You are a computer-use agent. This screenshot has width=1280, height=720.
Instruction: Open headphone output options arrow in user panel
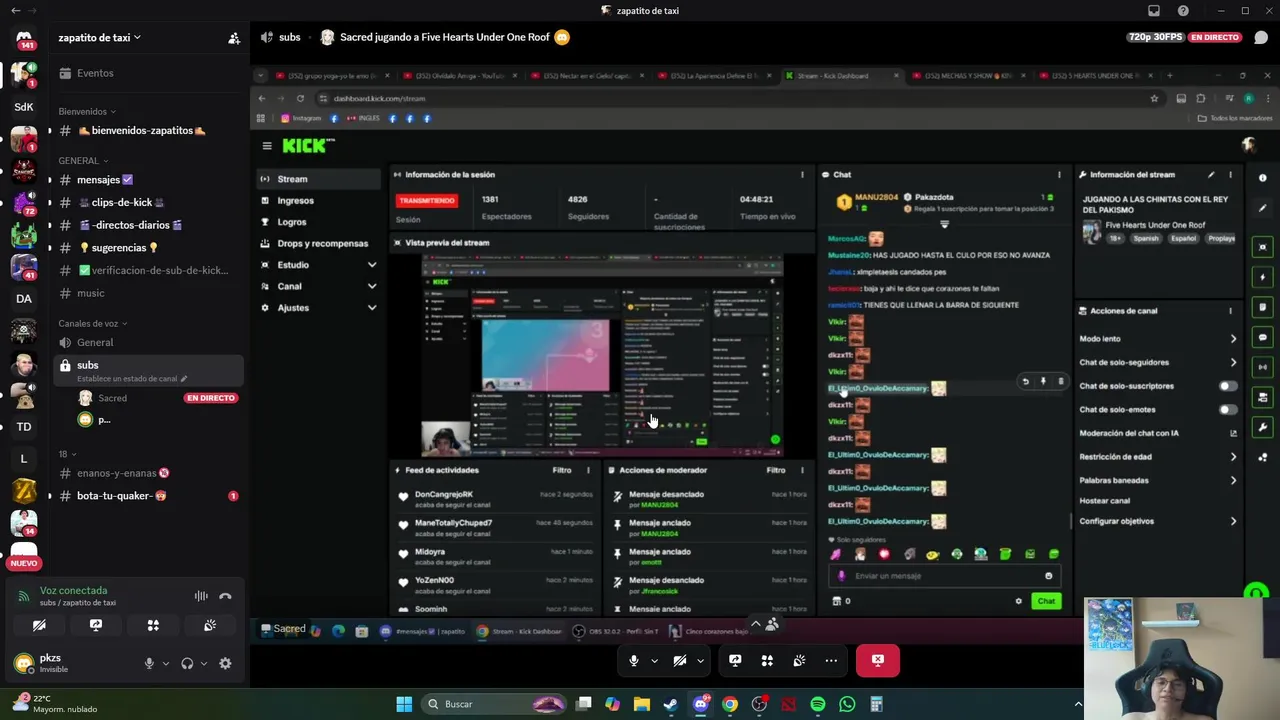pyautogui.click(x=204, y=663)
